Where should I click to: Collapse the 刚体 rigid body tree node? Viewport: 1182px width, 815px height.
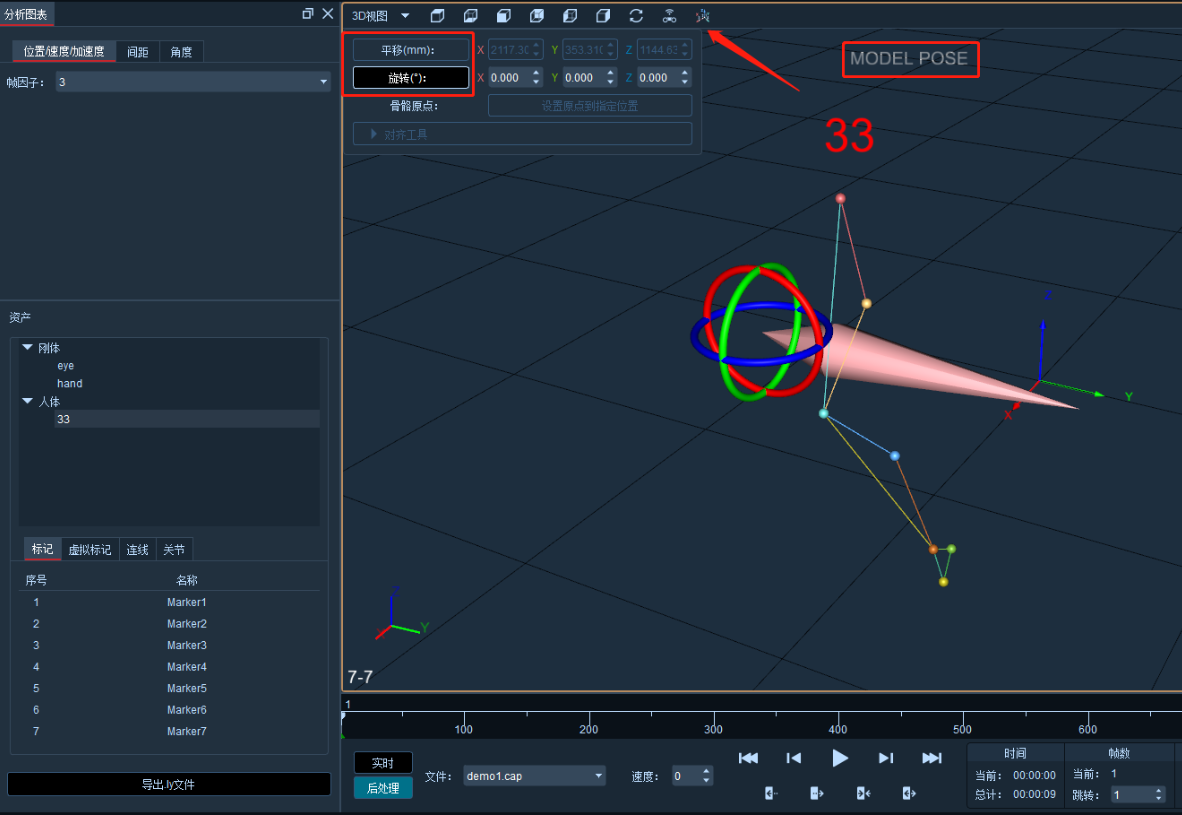coord(28,348)
